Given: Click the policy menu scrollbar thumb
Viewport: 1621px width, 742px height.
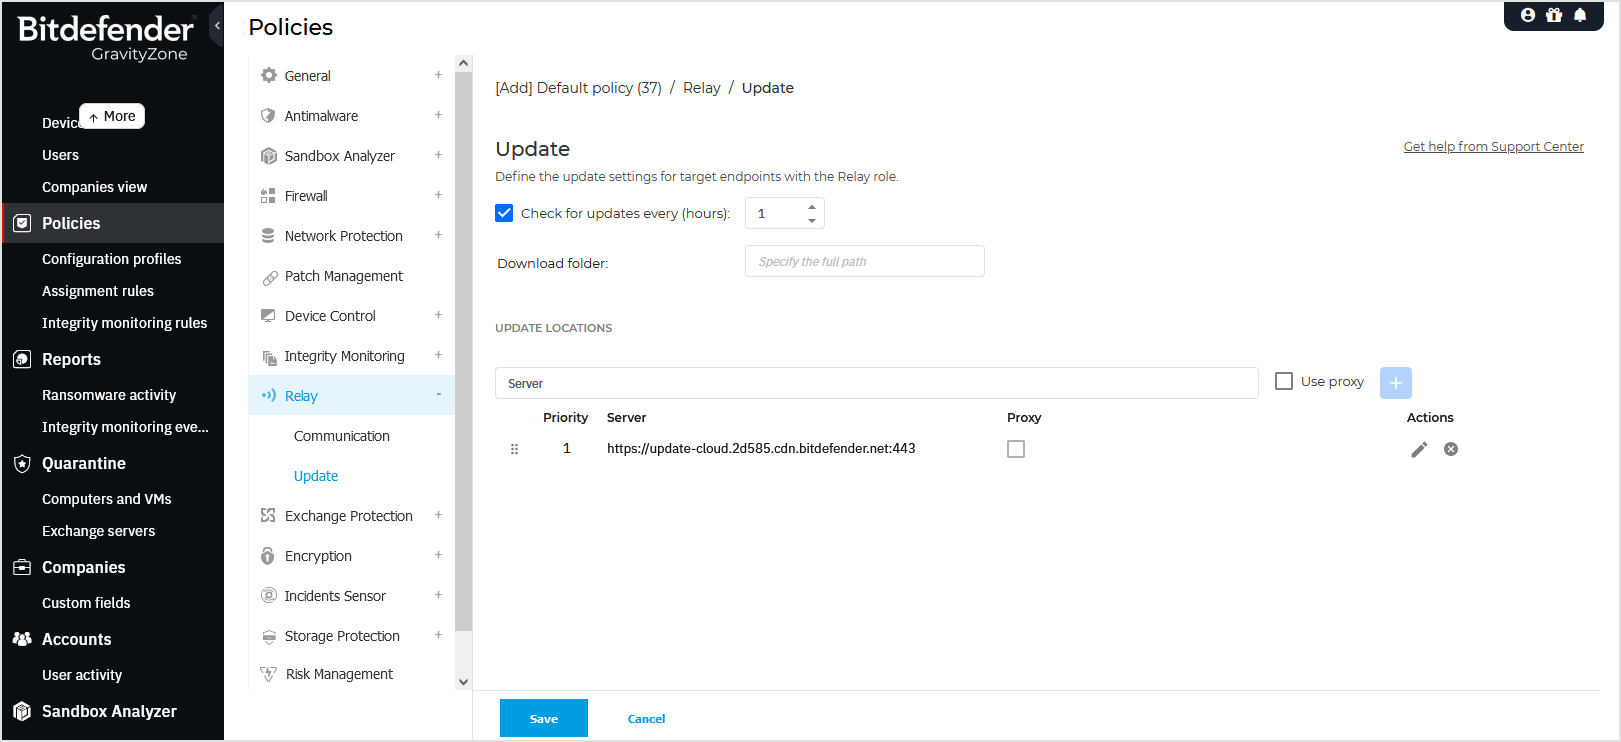Looking at the screenshot, I should pyautogui.click(x=463, y=351).
